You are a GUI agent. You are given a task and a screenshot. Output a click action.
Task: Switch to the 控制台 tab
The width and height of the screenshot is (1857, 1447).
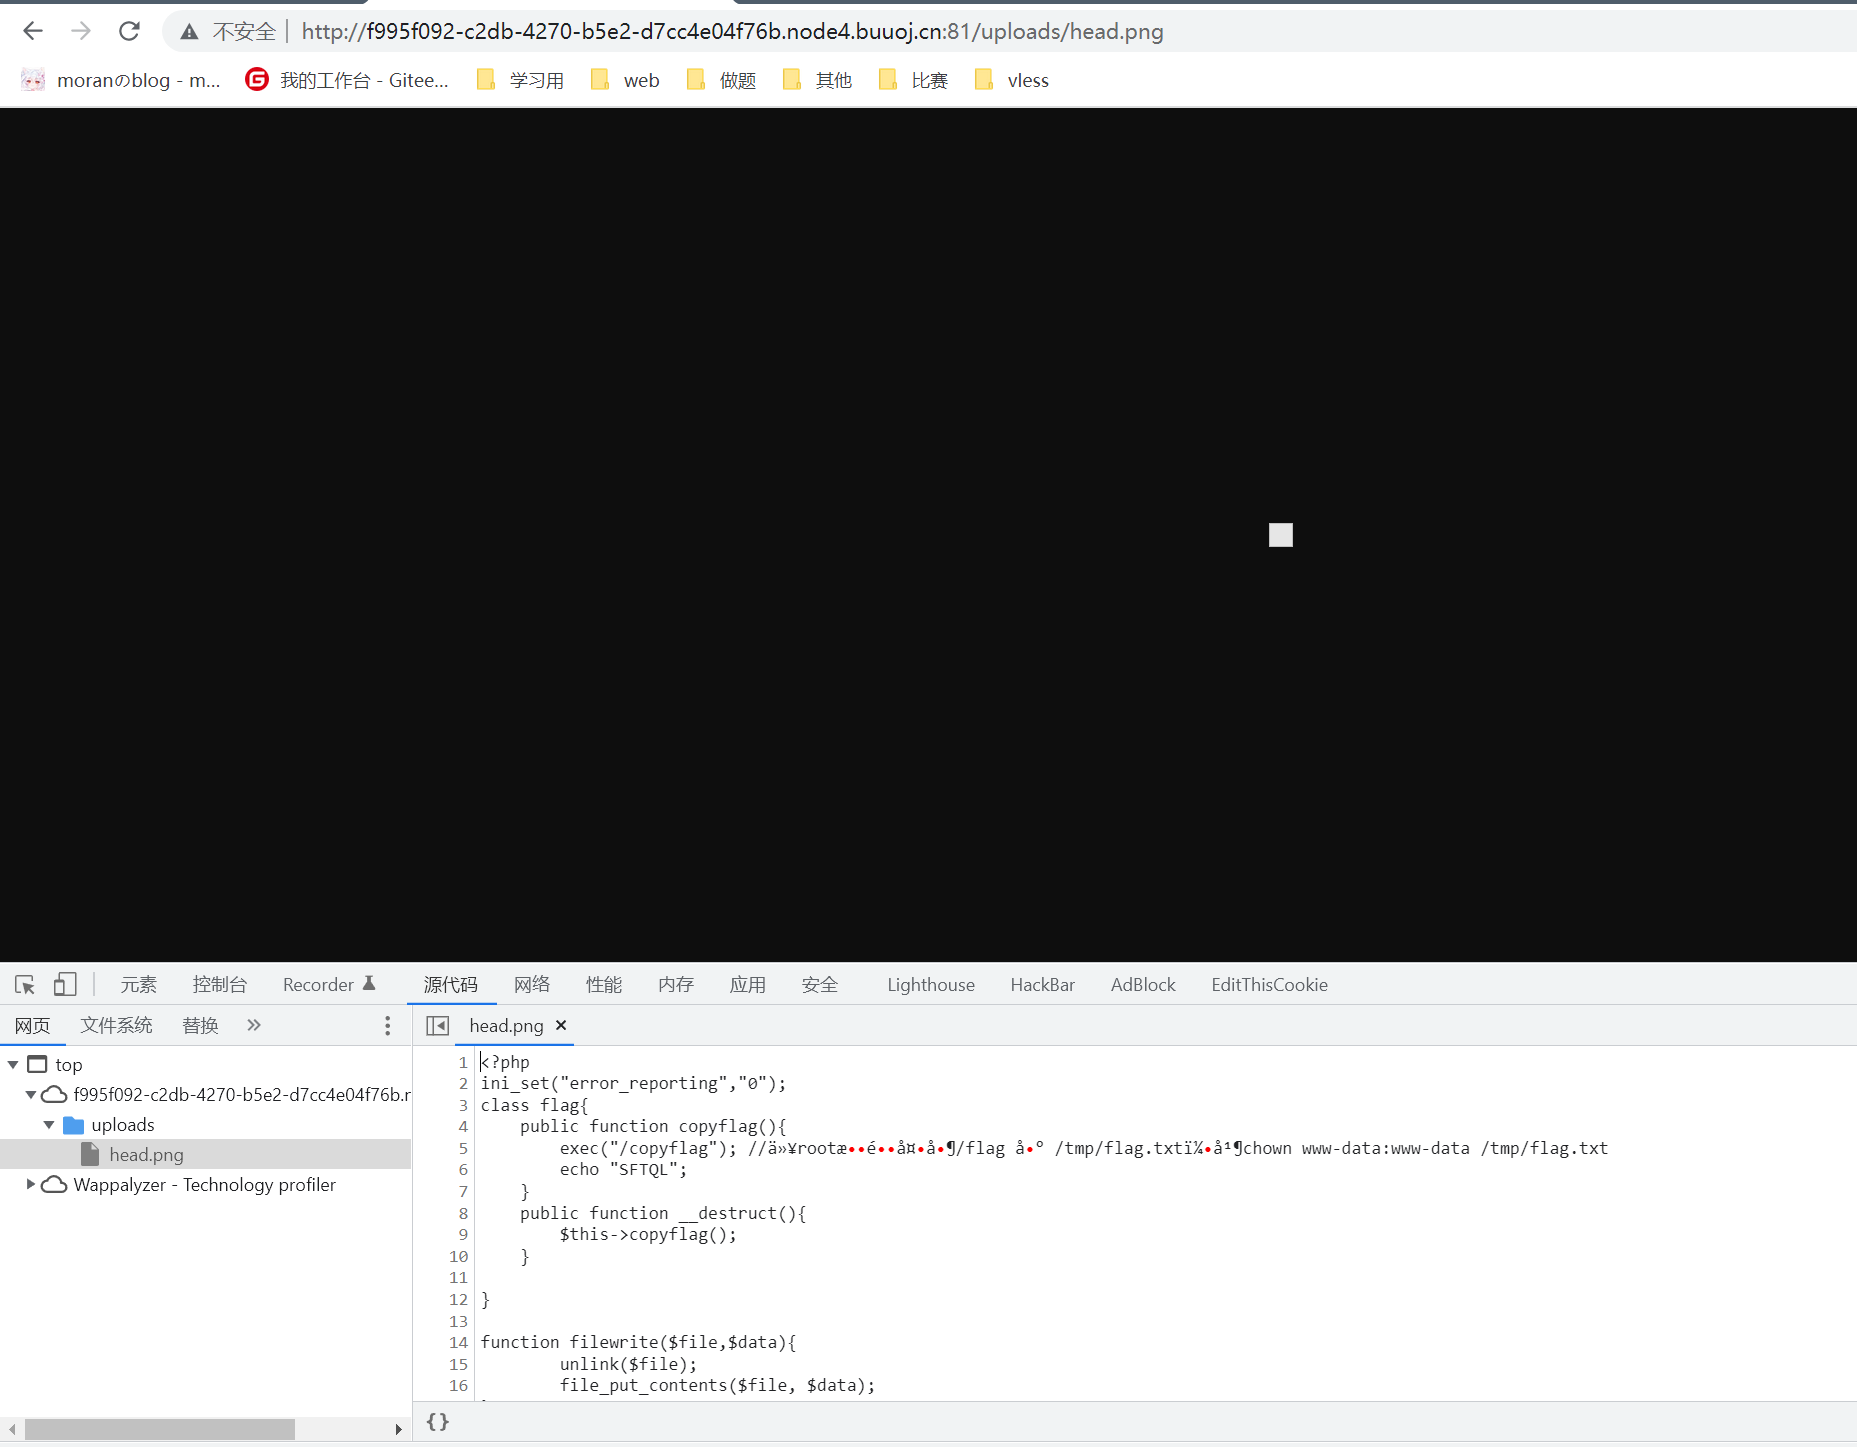tap(220, 985)
